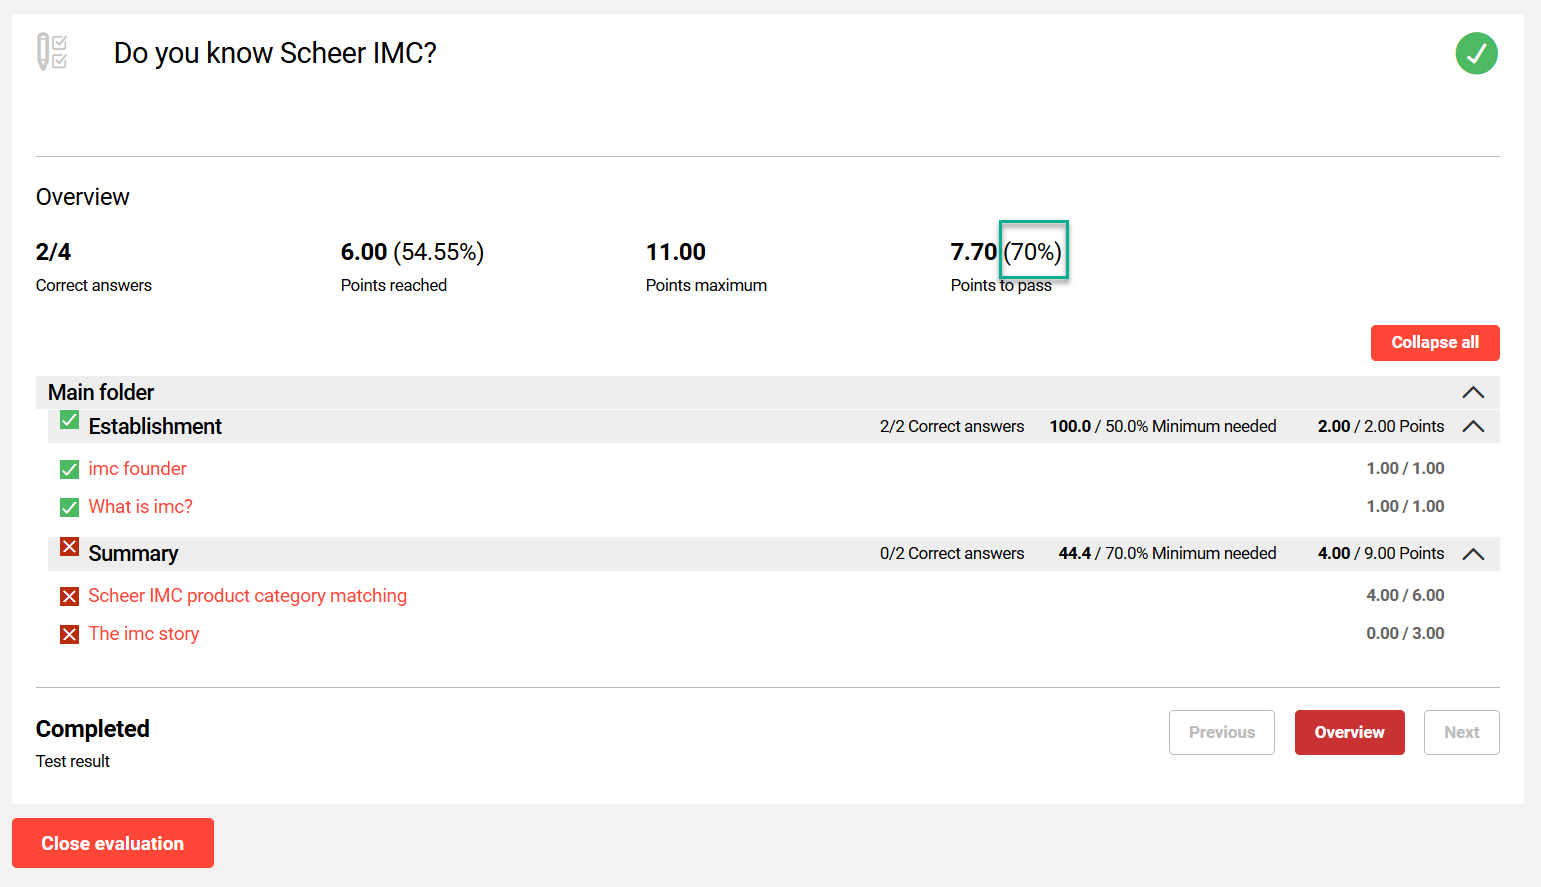
Task: Select the 0/2 Correct answers text
Action: pyautogui.click(x=952, y=553)
